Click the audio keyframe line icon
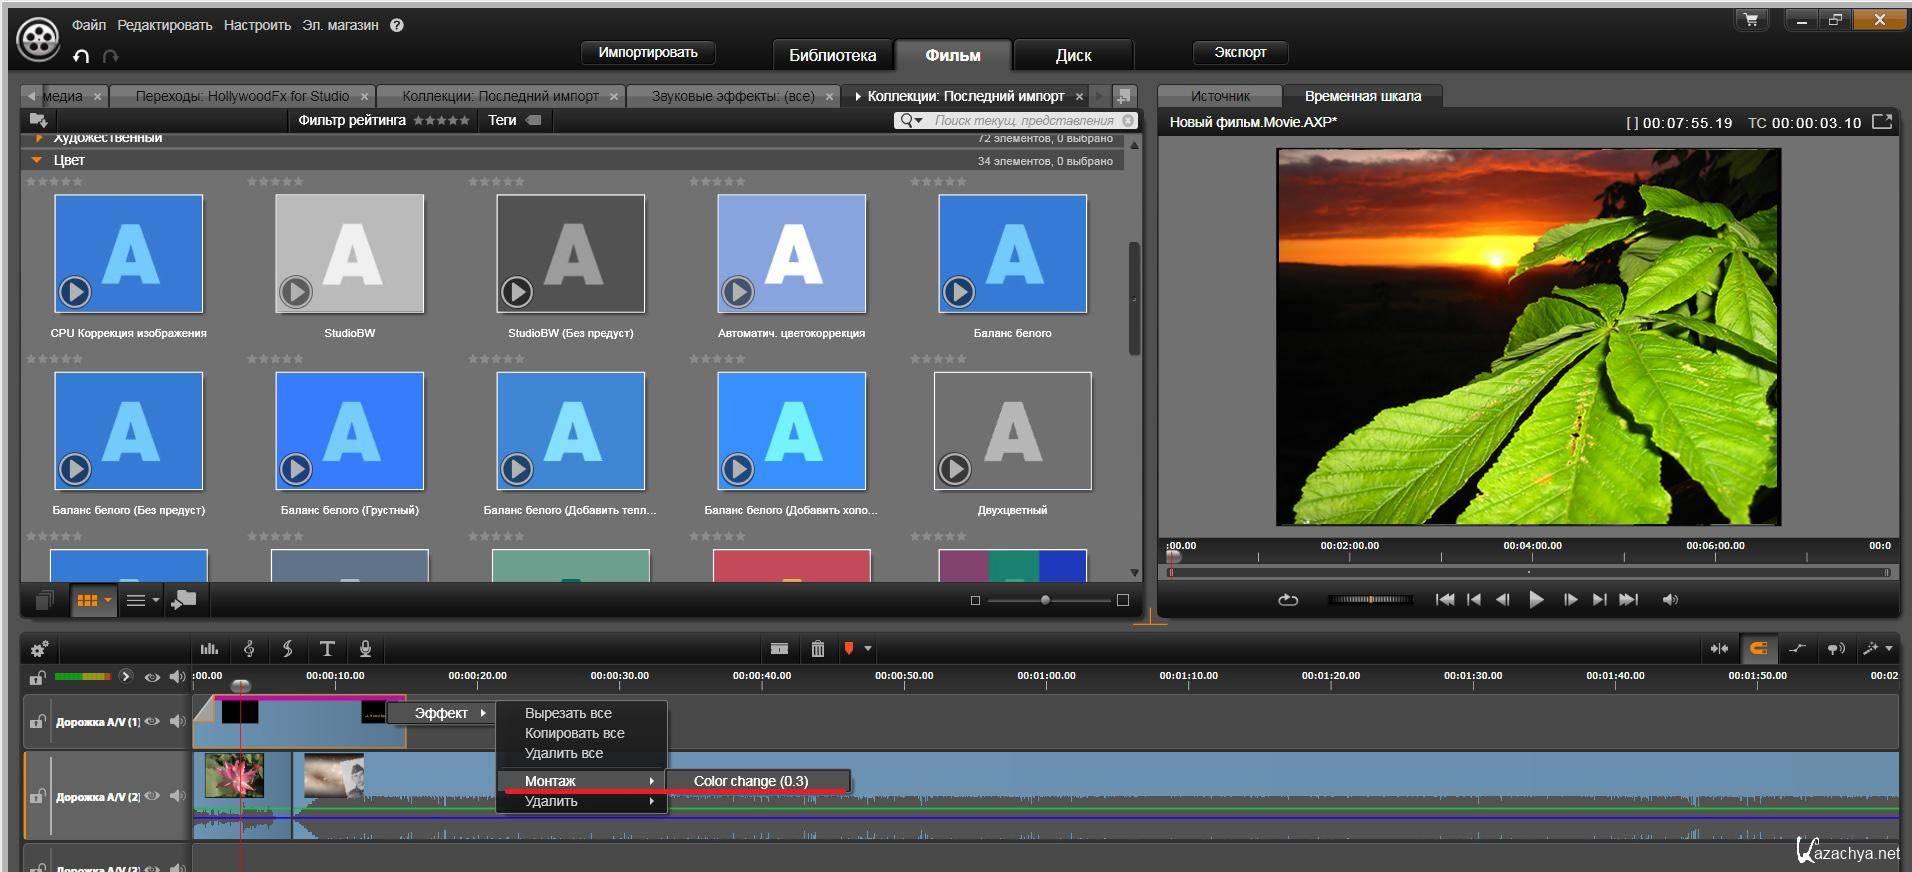Image resolution: width=1912 pixels, height=872 pixels. tap(1797, 649)
